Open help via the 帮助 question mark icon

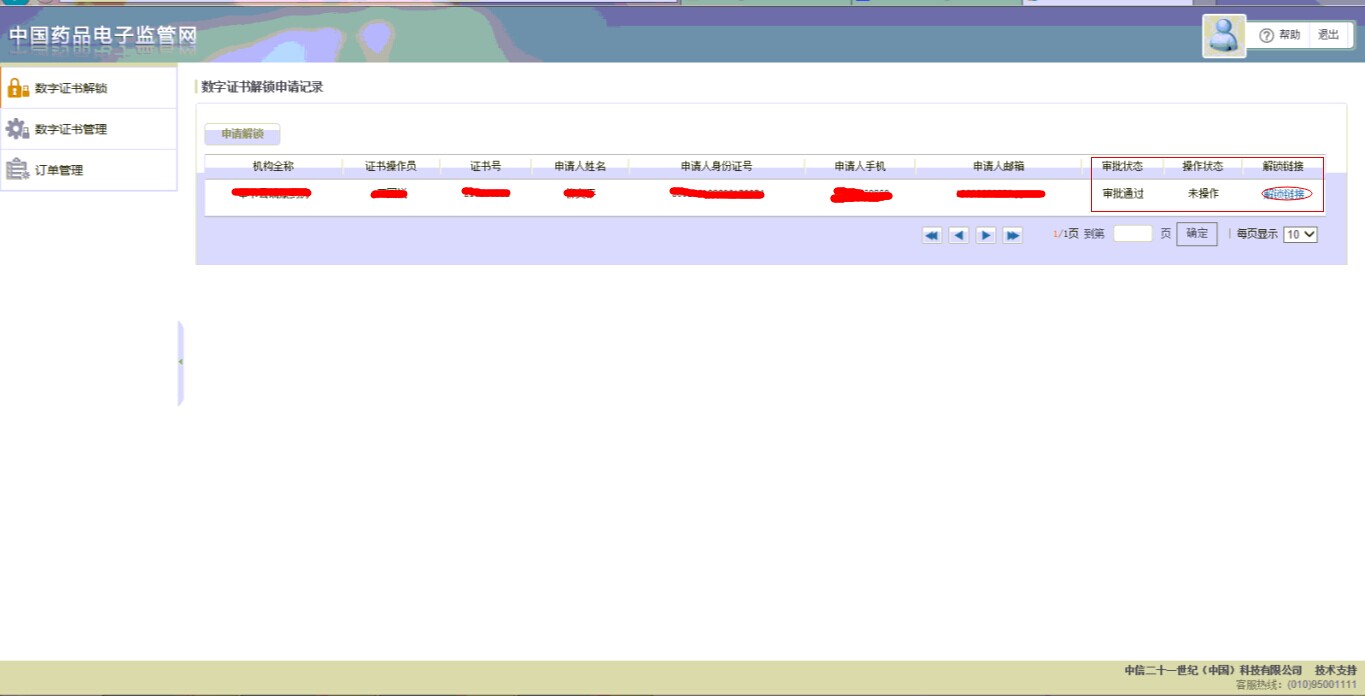click(1266, 35)
